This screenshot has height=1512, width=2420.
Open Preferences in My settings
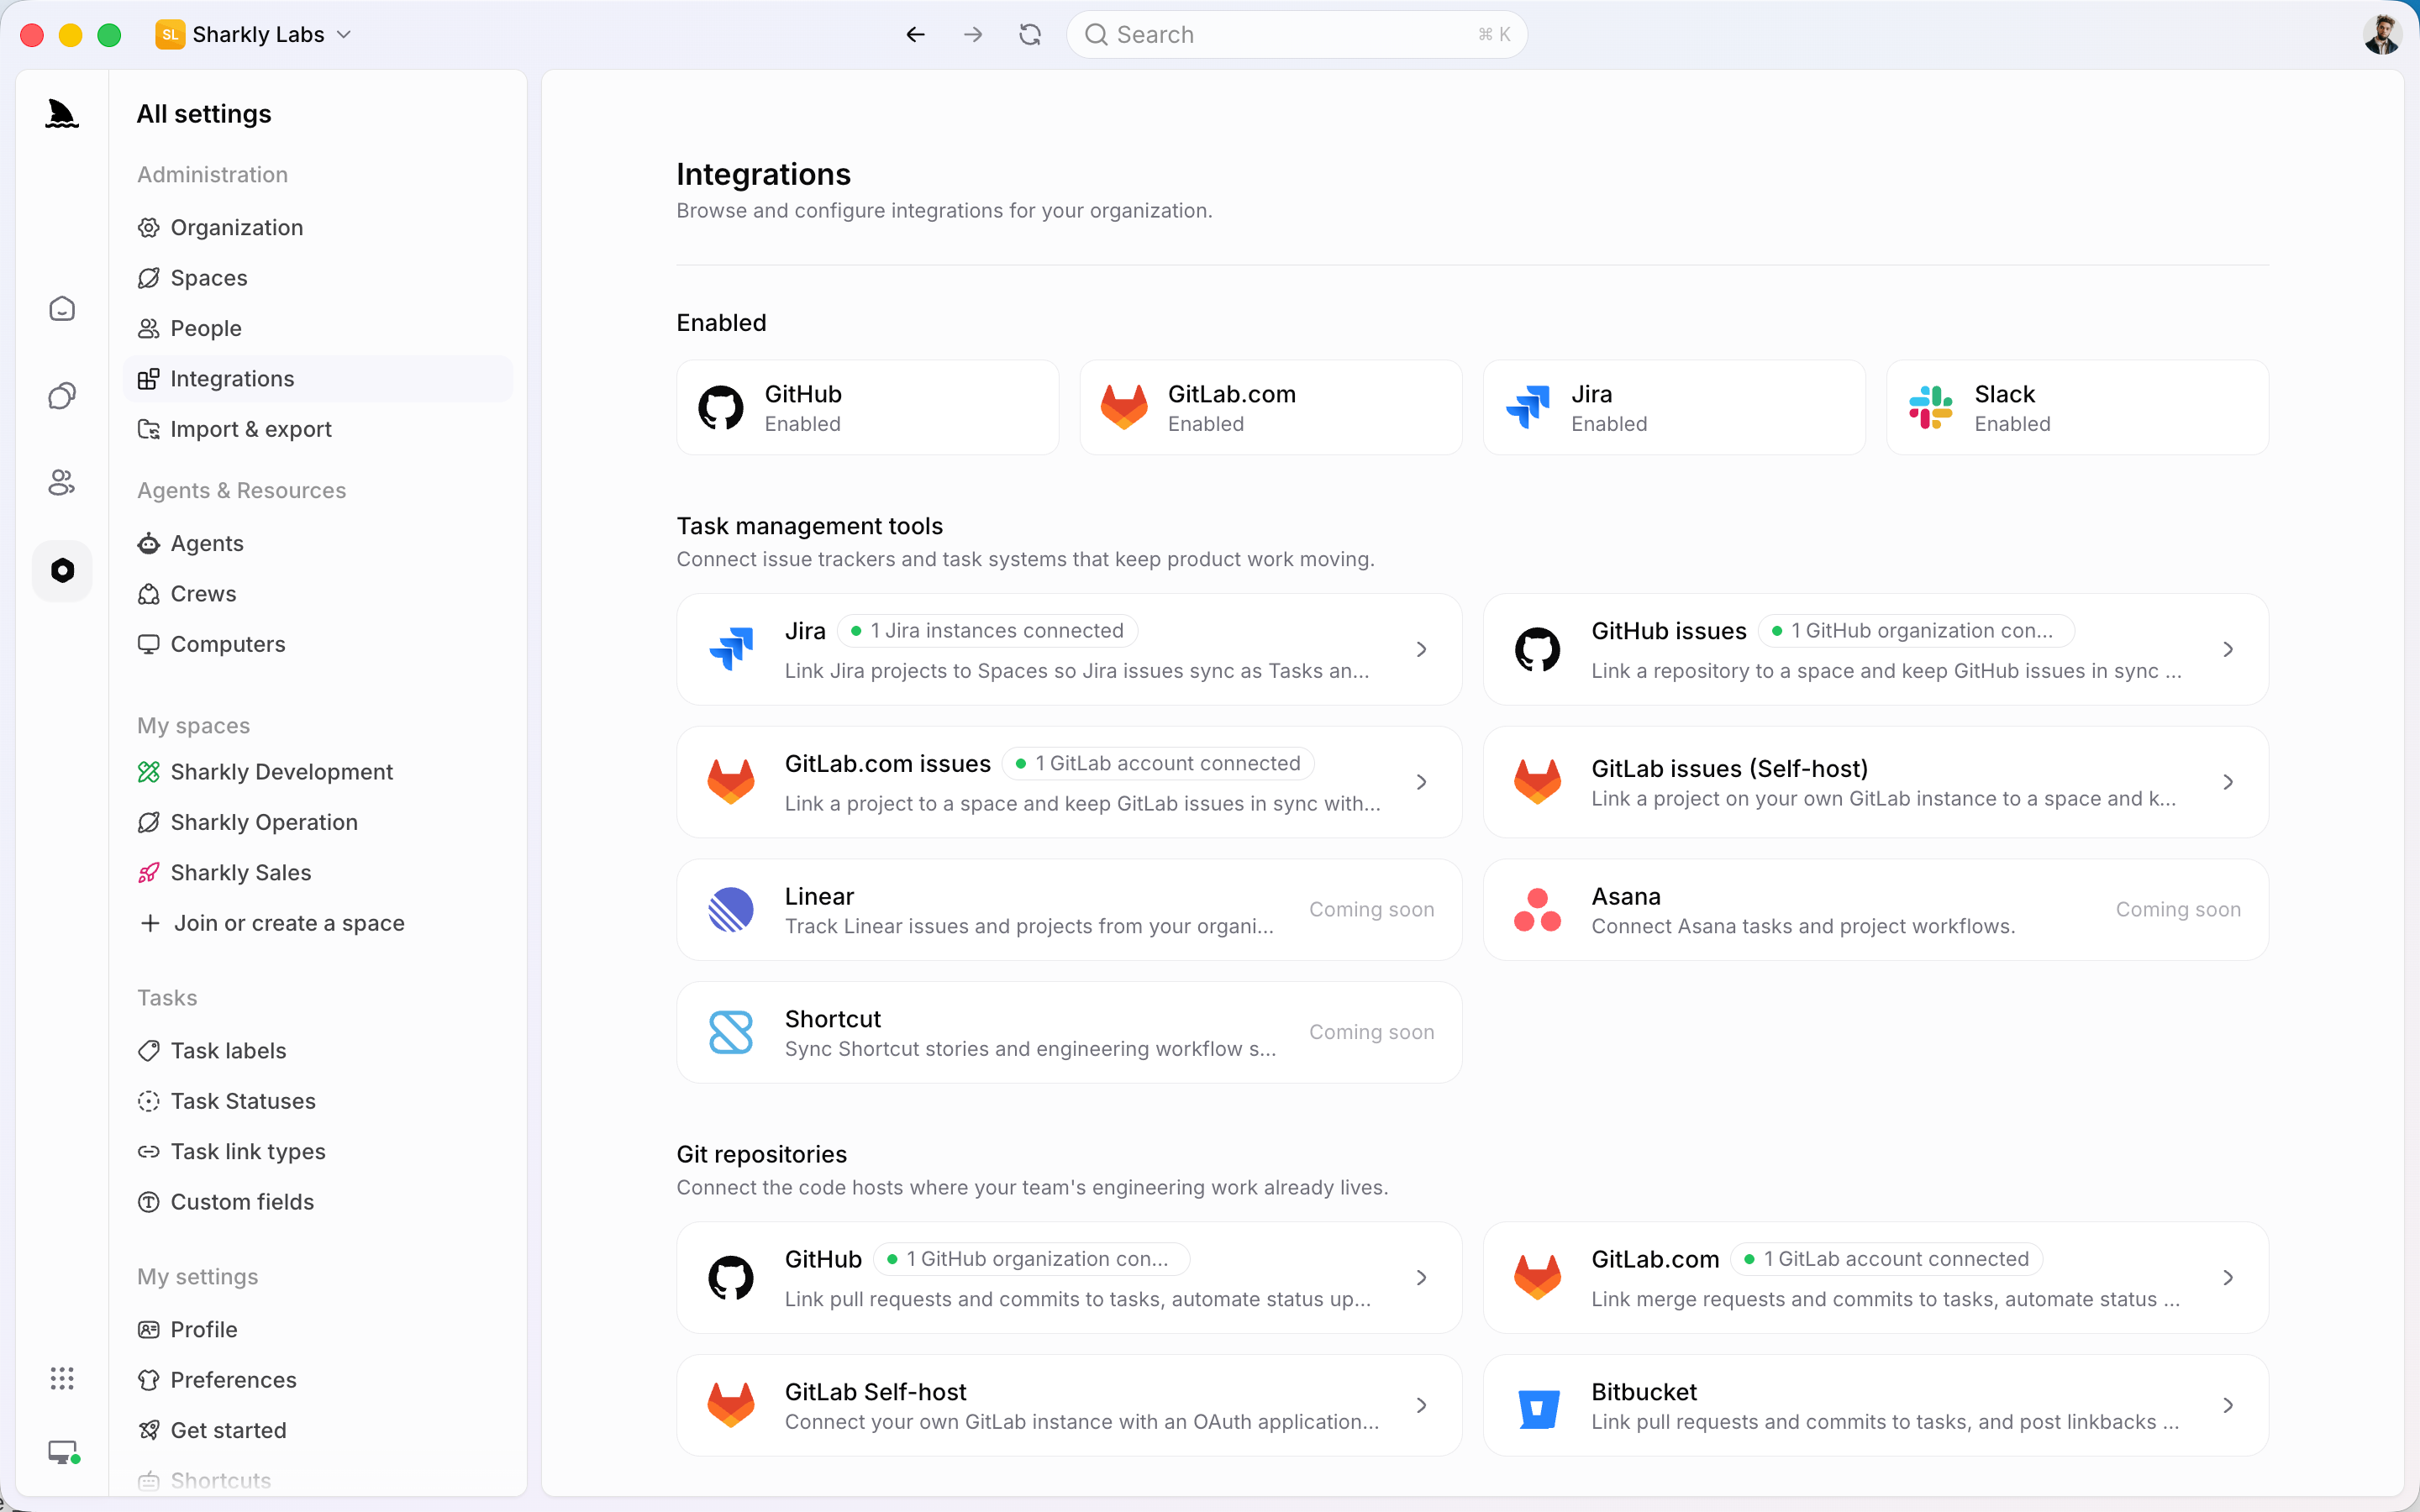(x=318, y=1380)
